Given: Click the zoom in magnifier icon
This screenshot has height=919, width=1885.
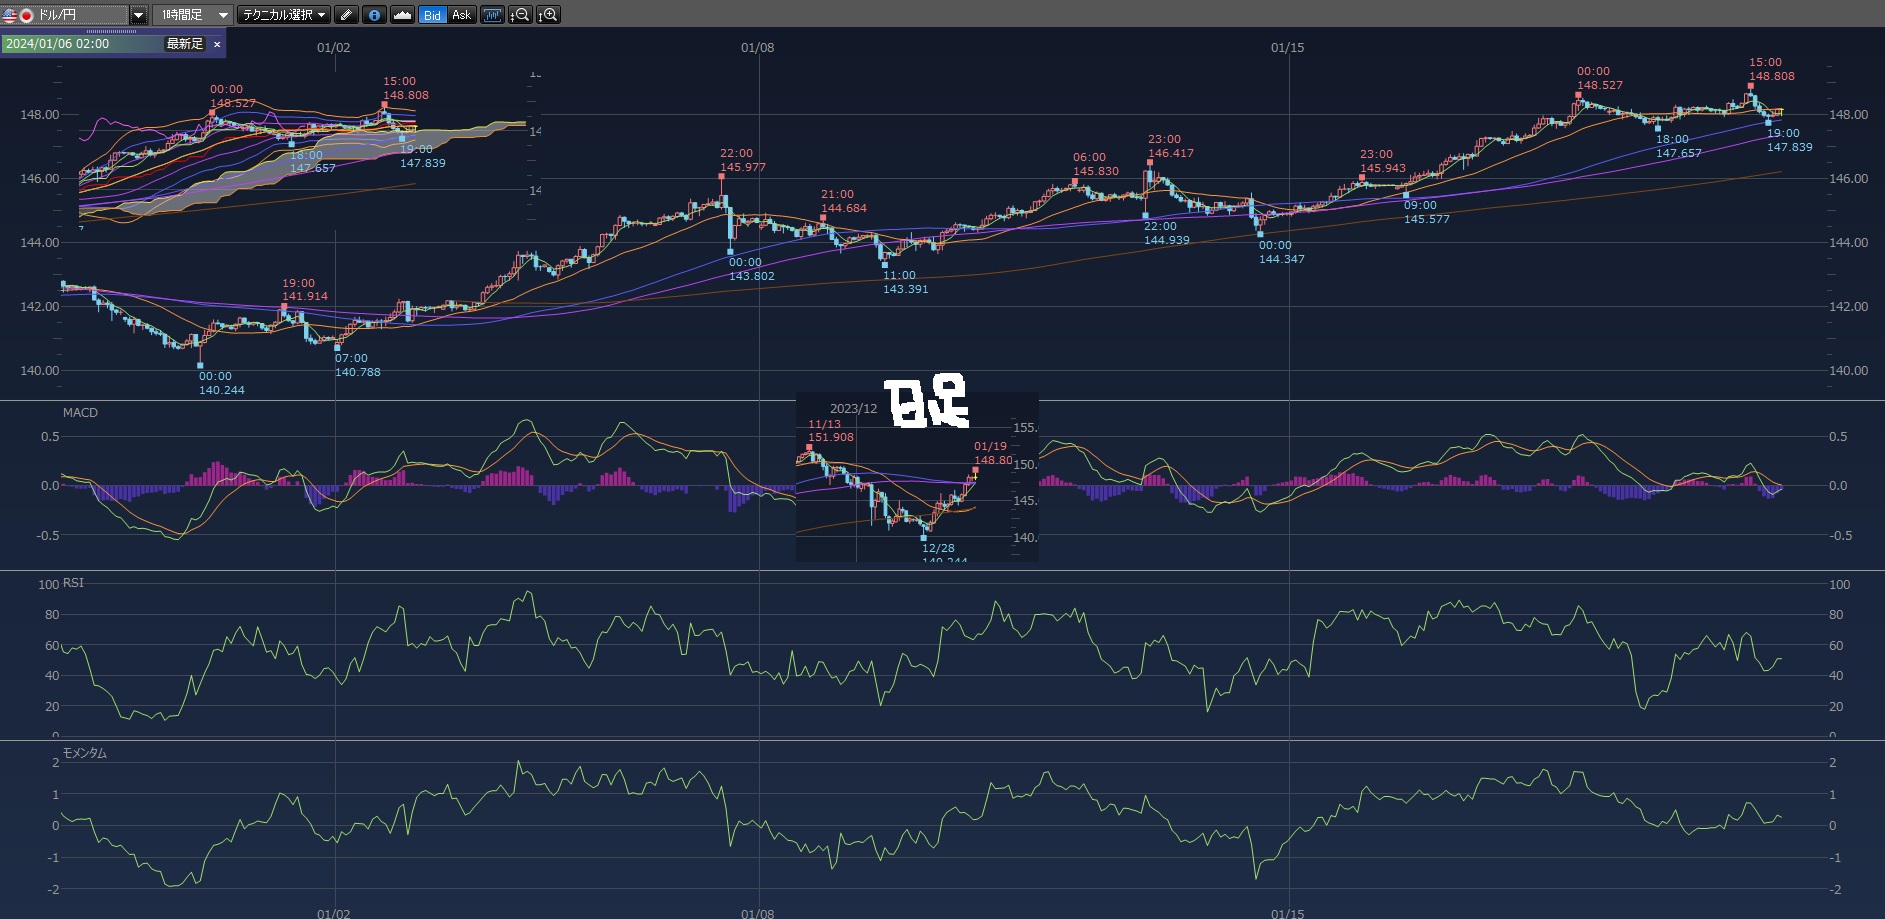Looking at the screenshot, I should click(548, 15).
